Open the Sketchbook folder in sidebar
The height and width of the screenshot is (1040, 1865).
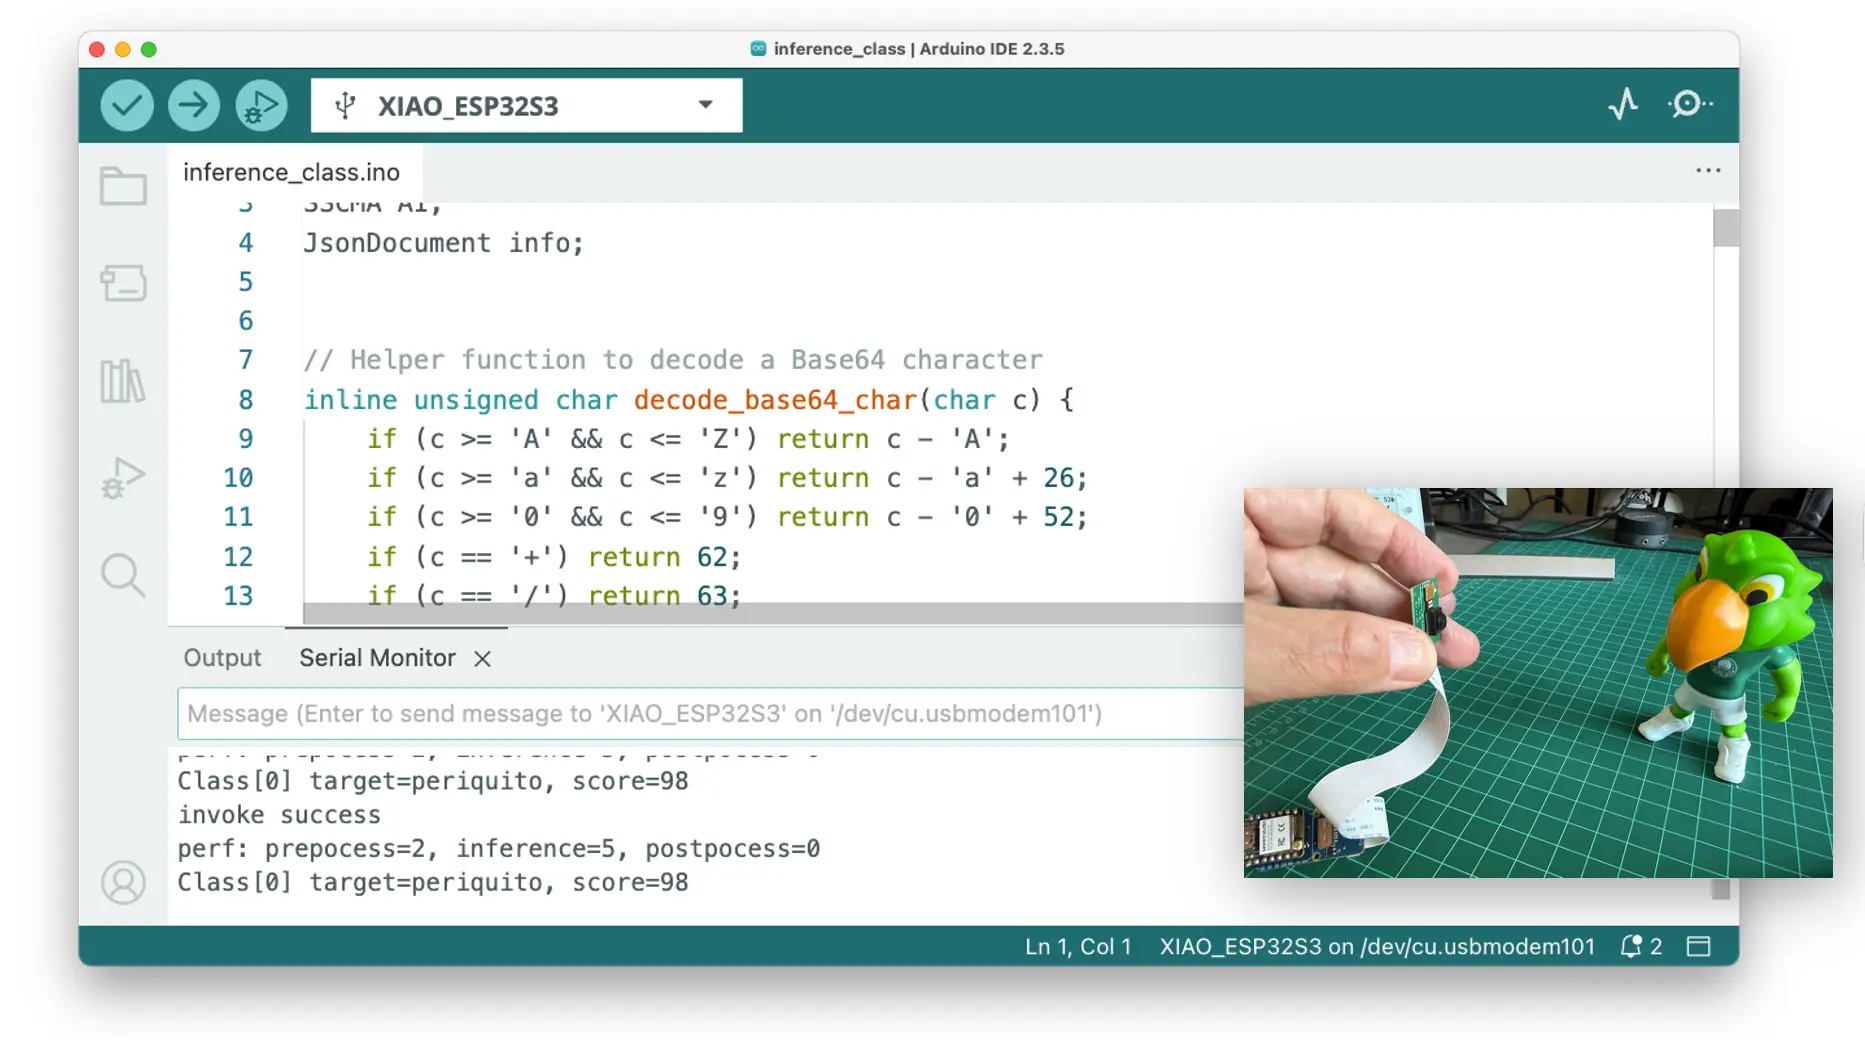[x=123, y=186]
